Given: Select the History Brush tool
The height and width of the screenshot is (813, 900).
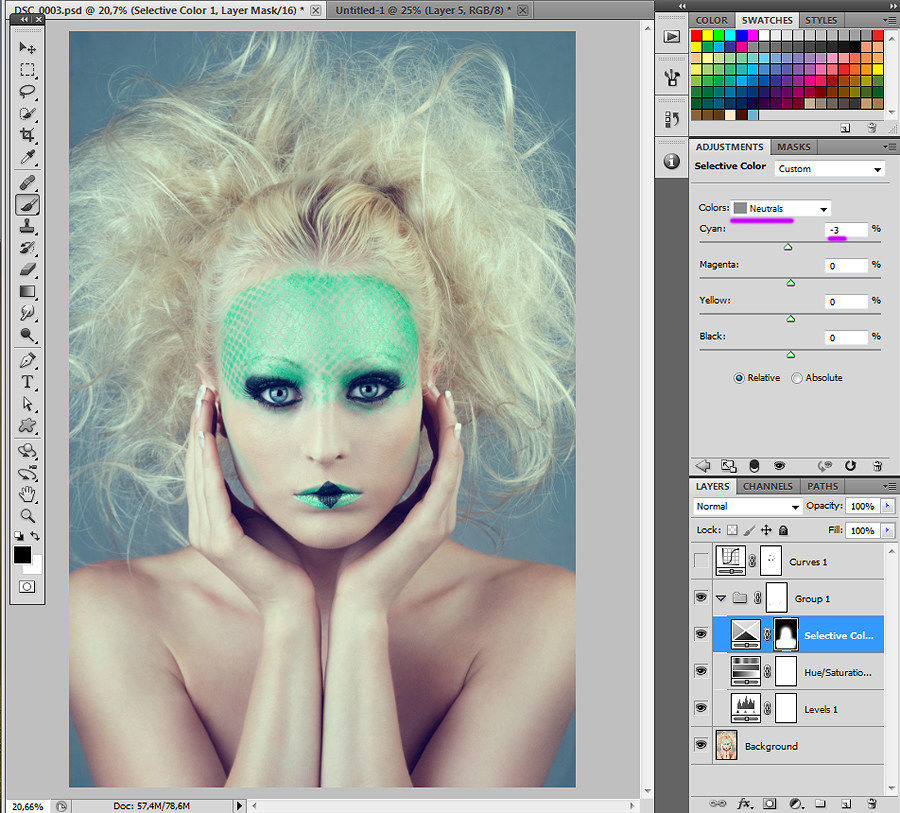Looking at the screenshot, I should click(27, 248).
